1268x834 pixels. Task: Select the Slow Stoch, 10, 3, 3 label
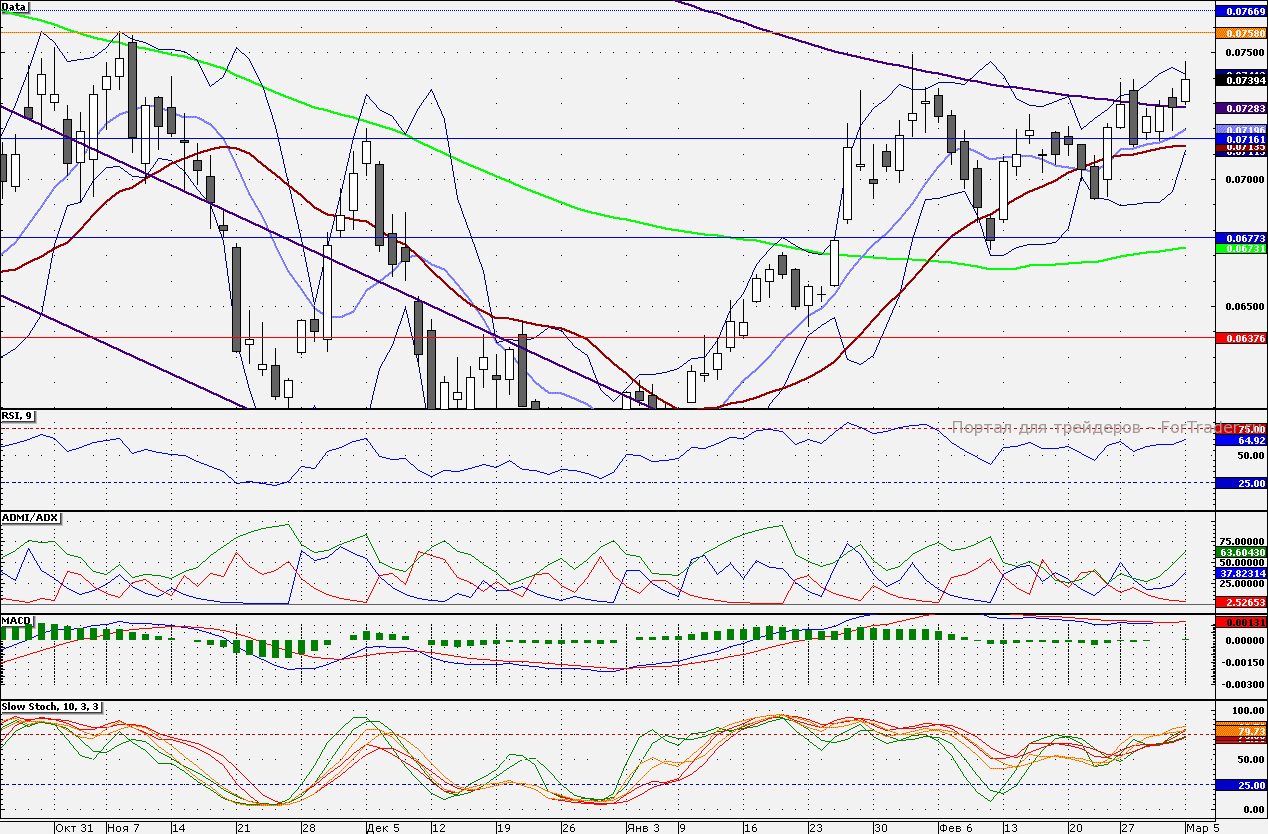point(50,707)
